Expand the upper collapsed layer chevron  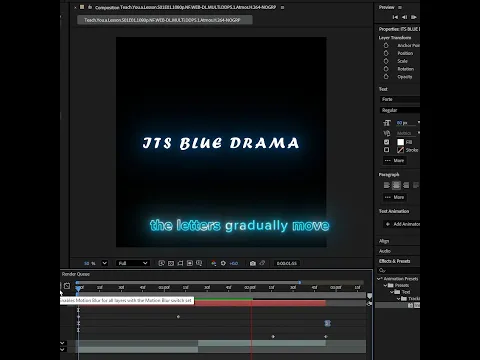62,343
